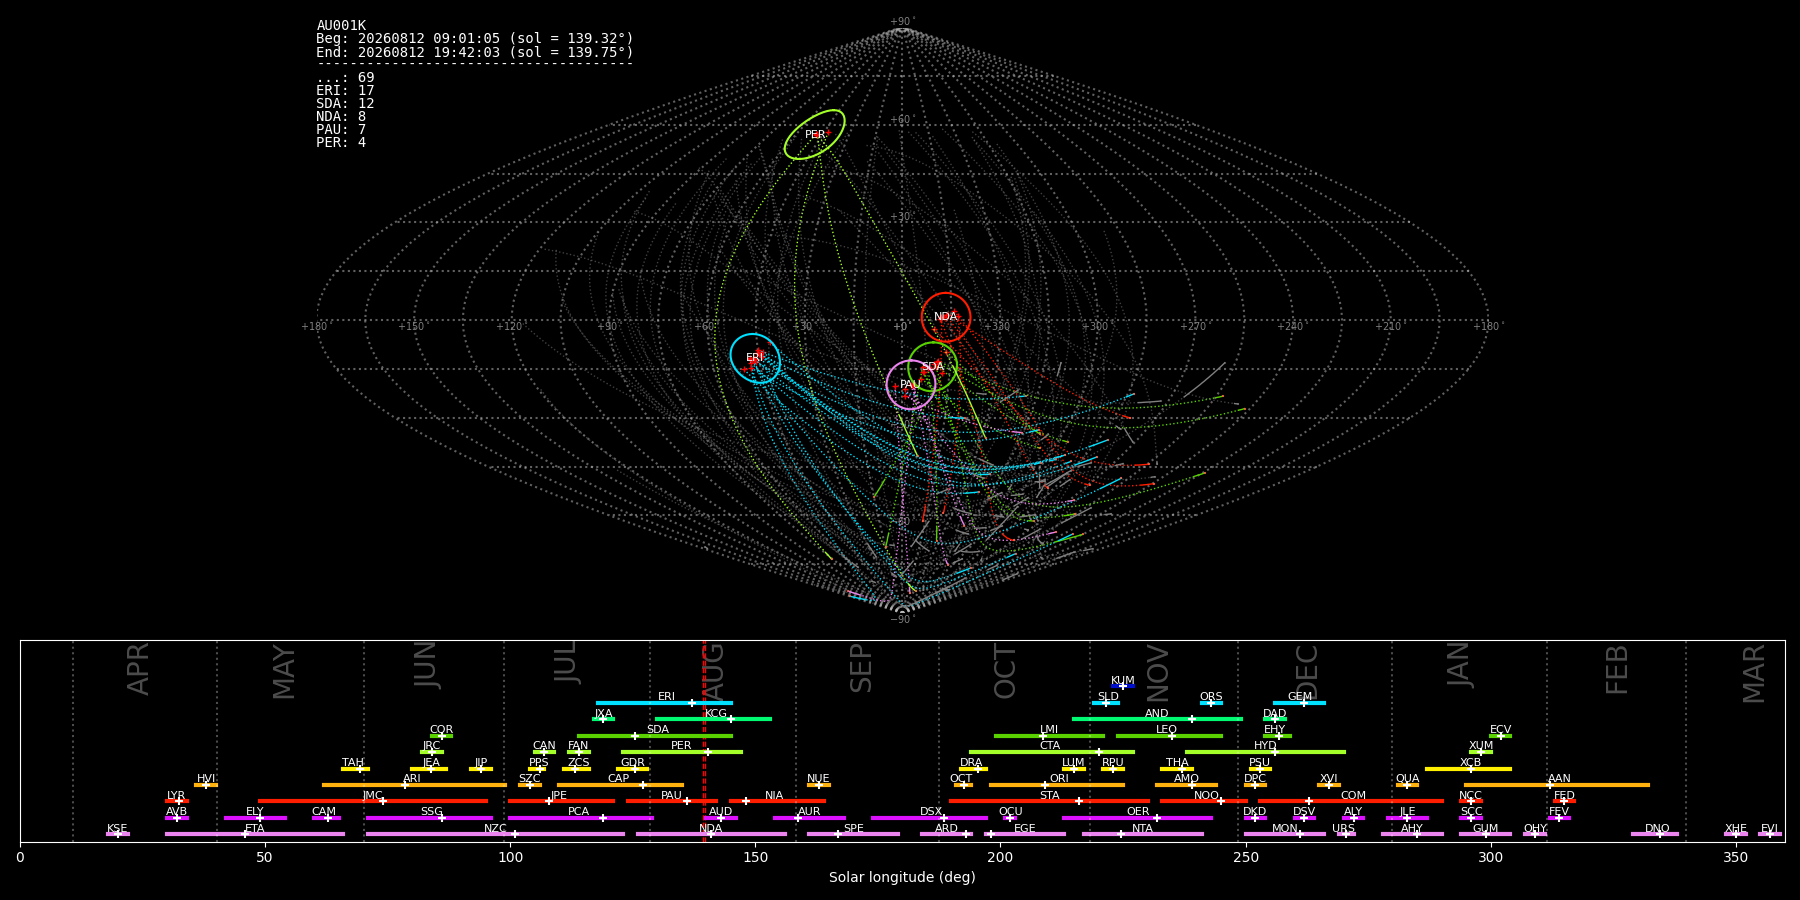Click the ERI: 17 count entry
The height and width of the screenshot is (900, 1800).
tap(345, 91)
